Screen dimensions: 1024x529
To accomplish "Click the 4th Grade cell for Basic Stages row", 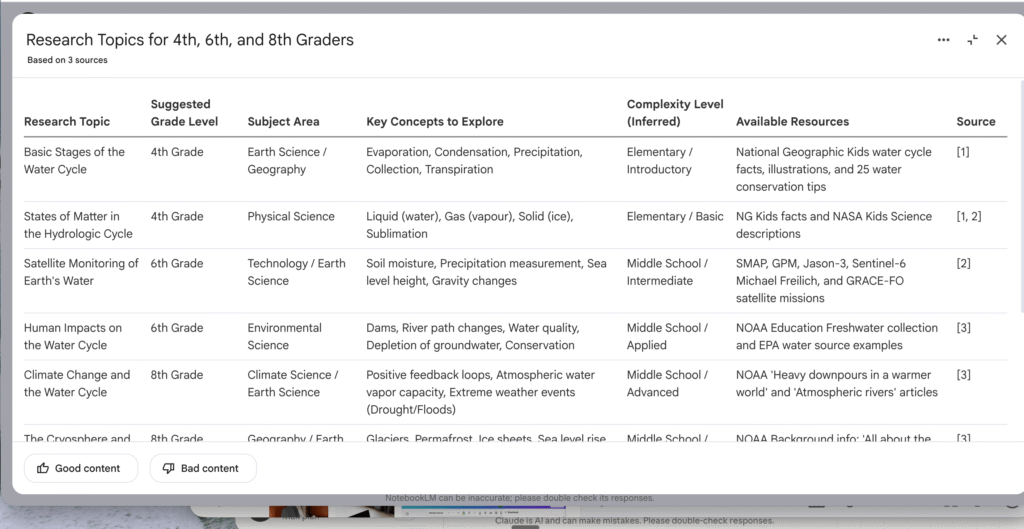I will tap(177, 152).
